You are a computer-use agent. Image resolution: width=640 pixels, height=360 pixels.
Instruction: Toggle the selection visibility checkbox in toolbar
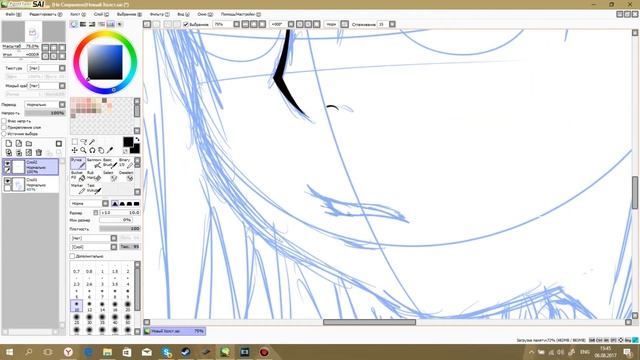coord(186,24)
